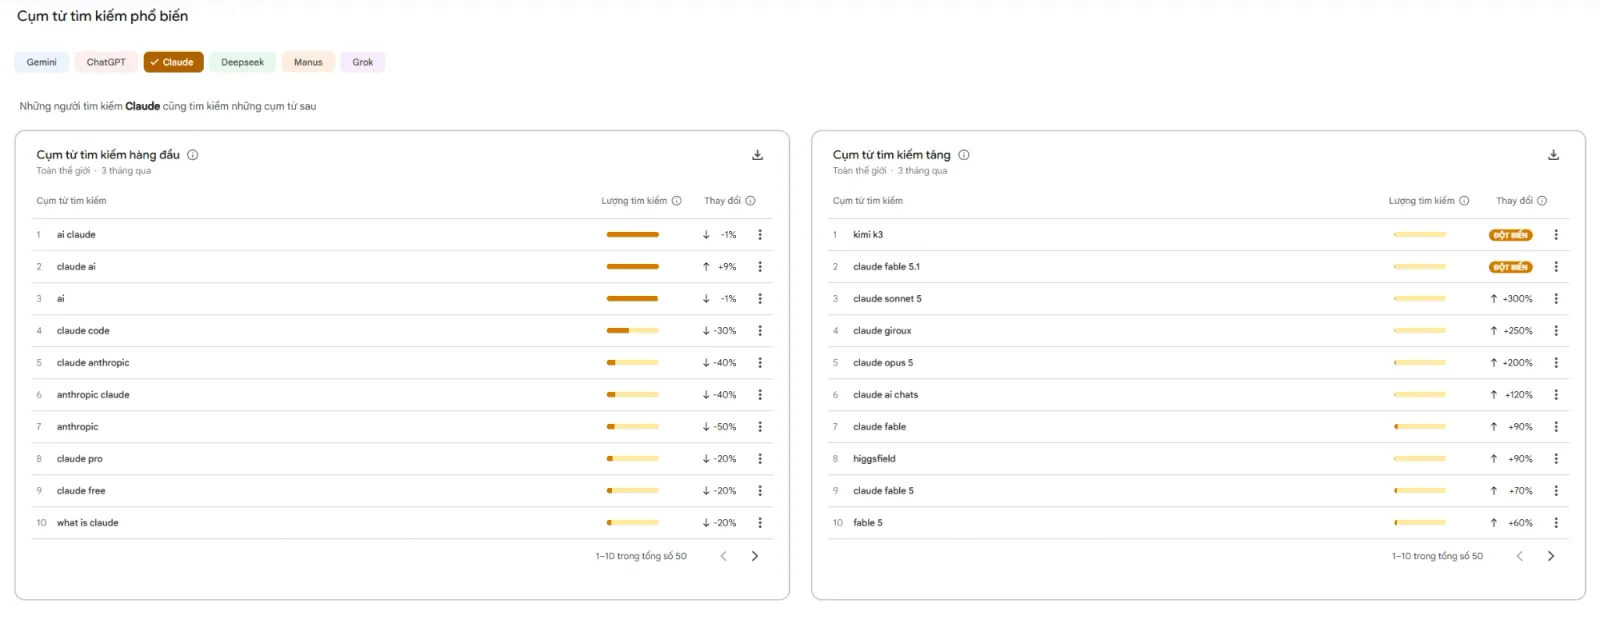Click the 'claude free' search term
Screen dimensions: 1600x620
(81, 491)
